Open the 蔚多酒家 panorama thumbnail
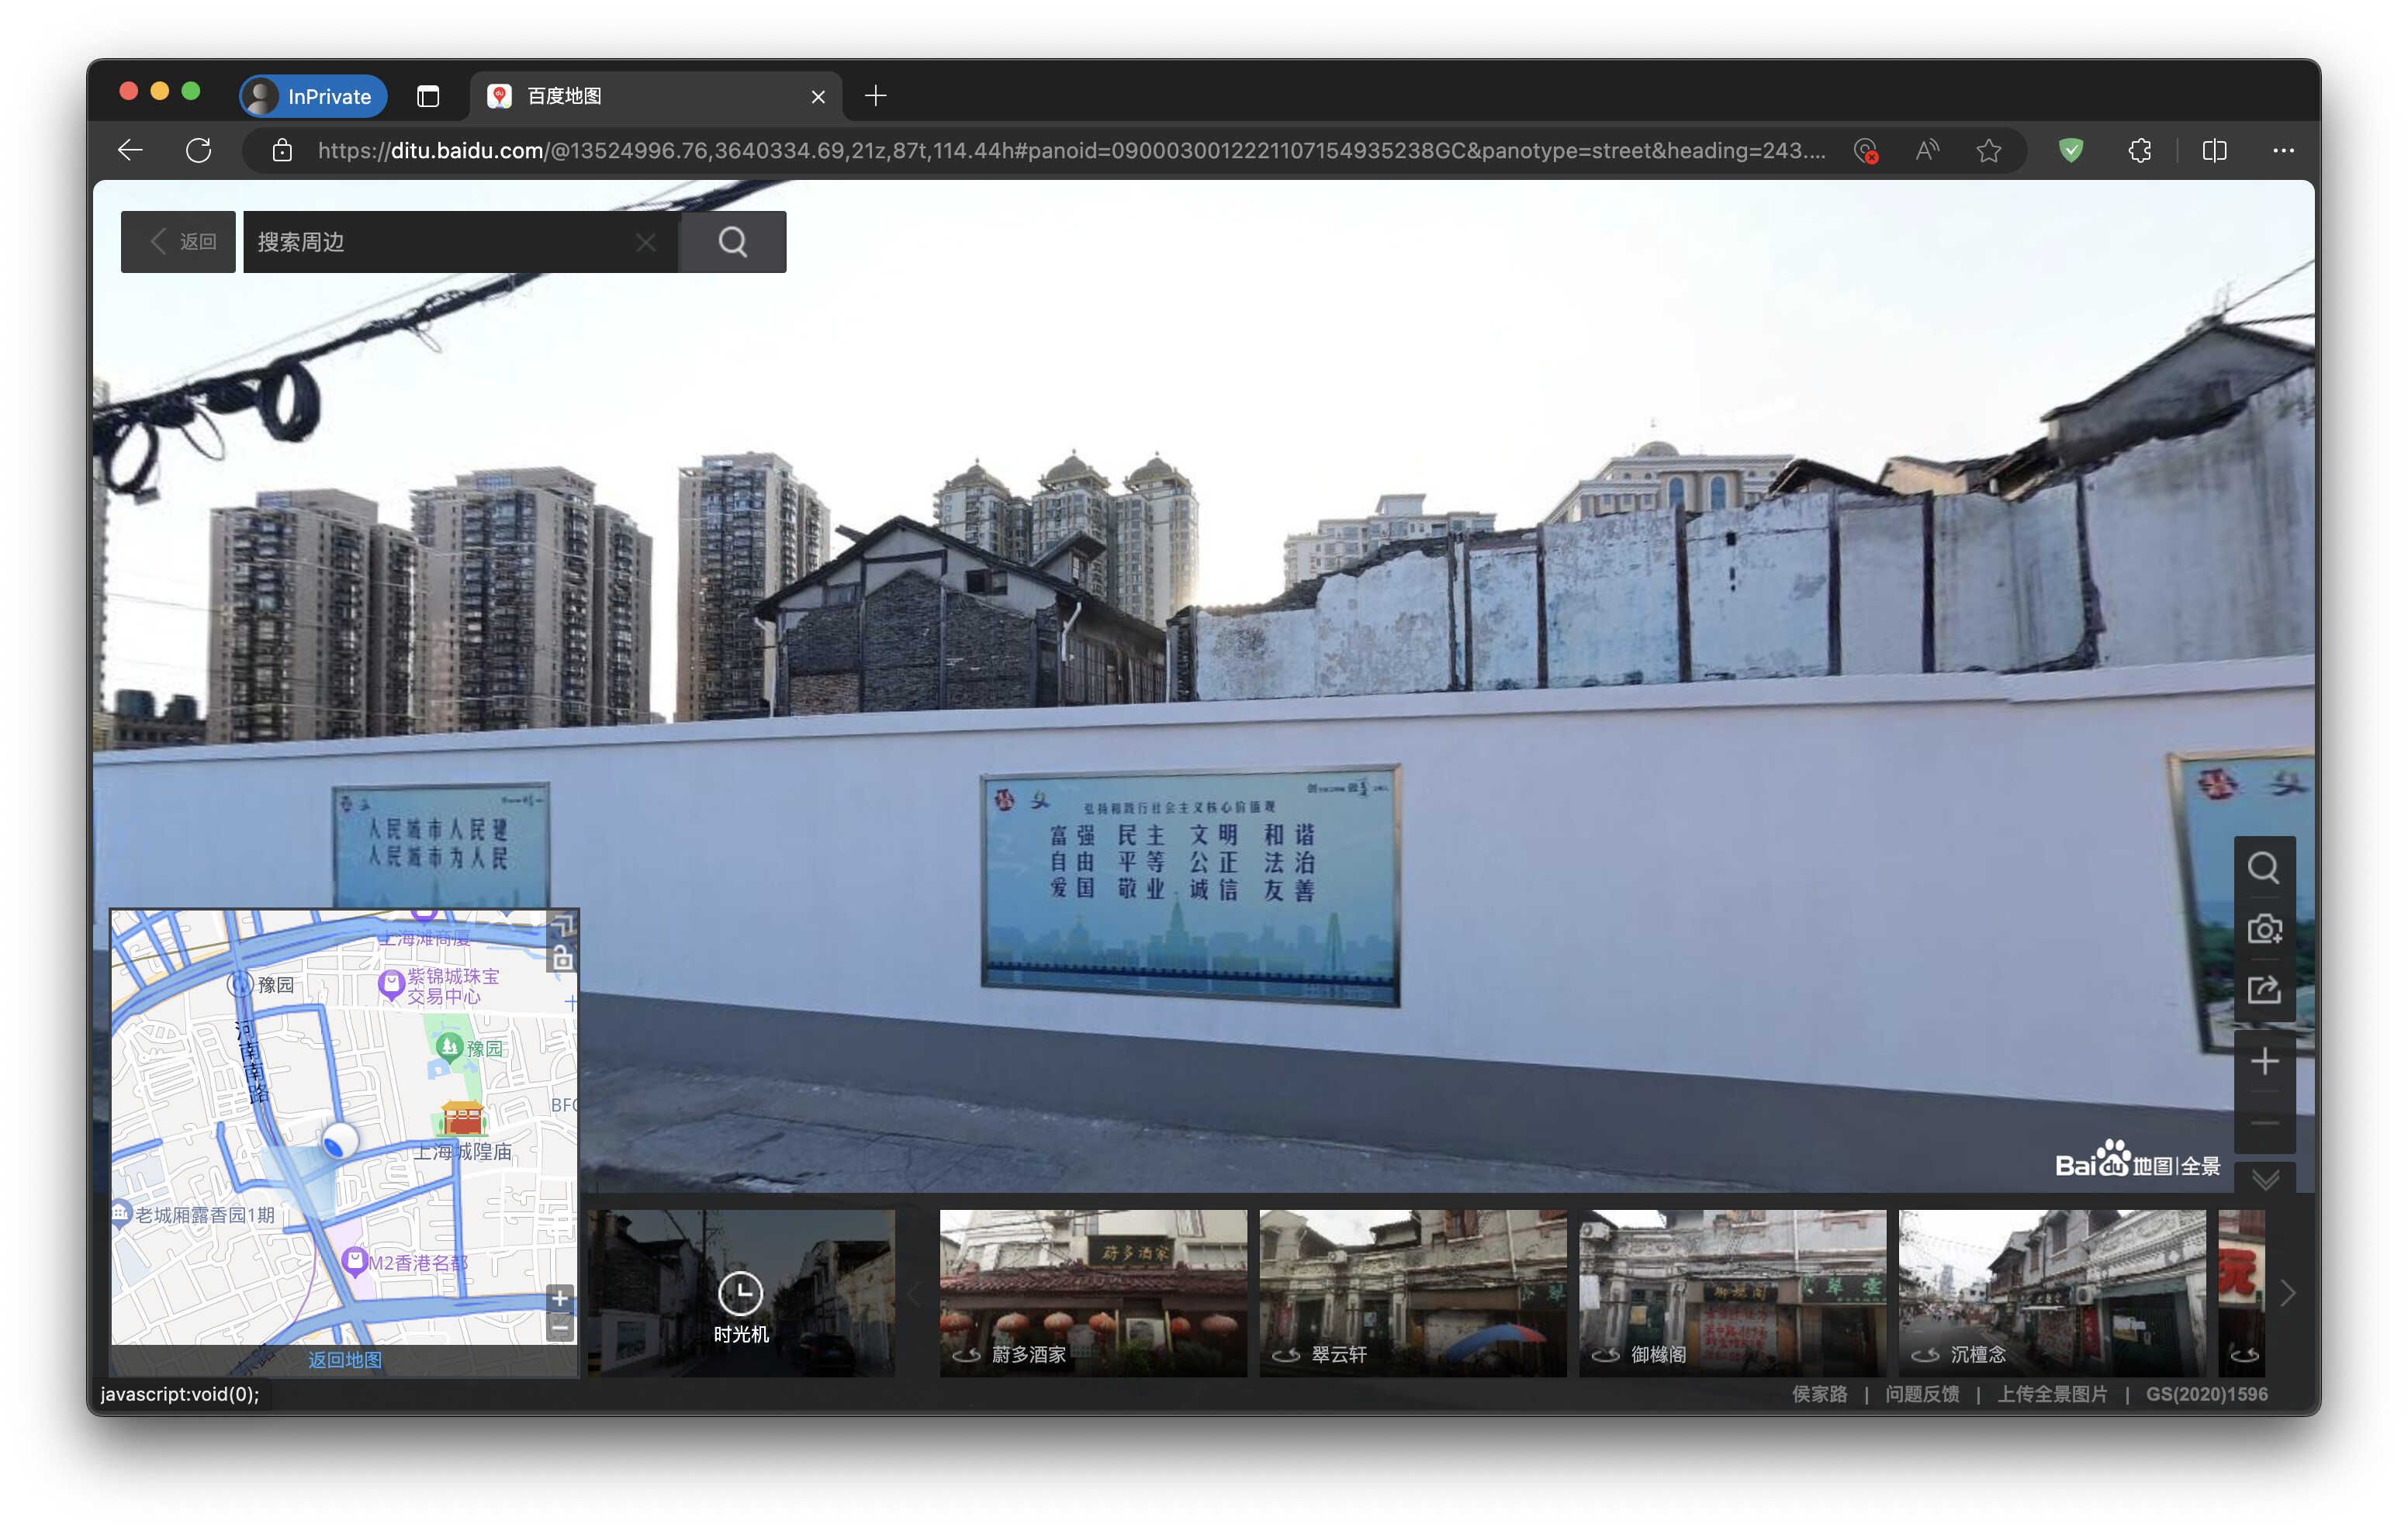Image resolution: width=2408 pixels, height=1531 pixels. click(x=1092, y=1293)
